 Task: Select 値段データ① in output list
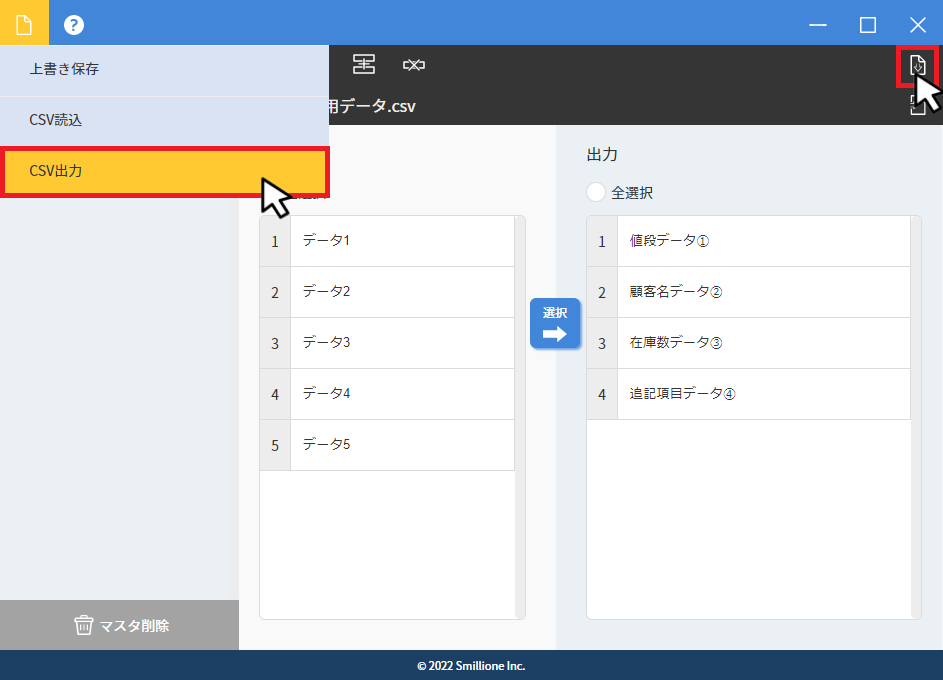[760, 241]
